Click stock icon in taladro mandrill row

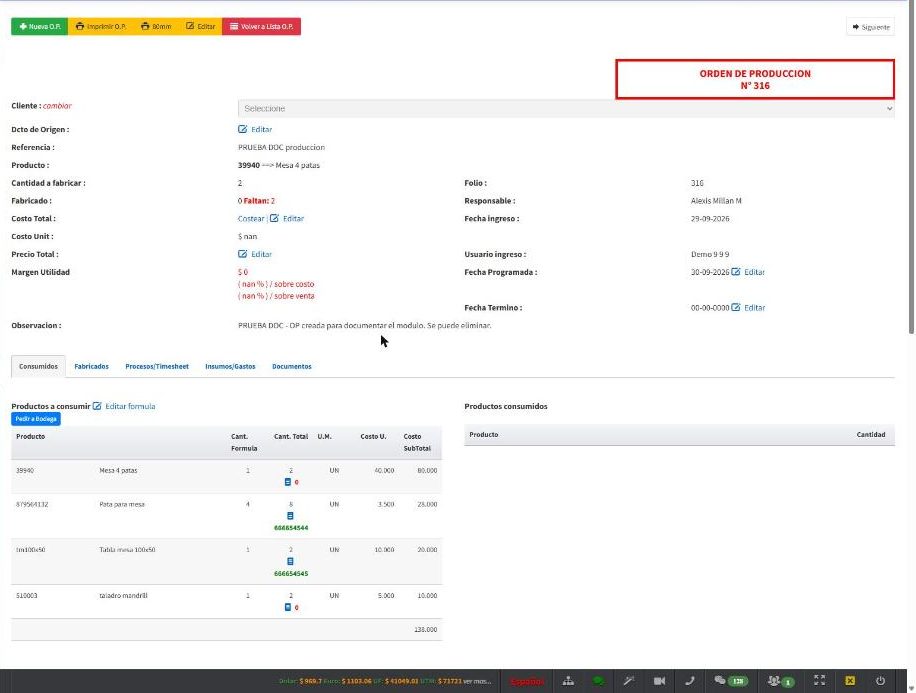[x=287, y=607]
